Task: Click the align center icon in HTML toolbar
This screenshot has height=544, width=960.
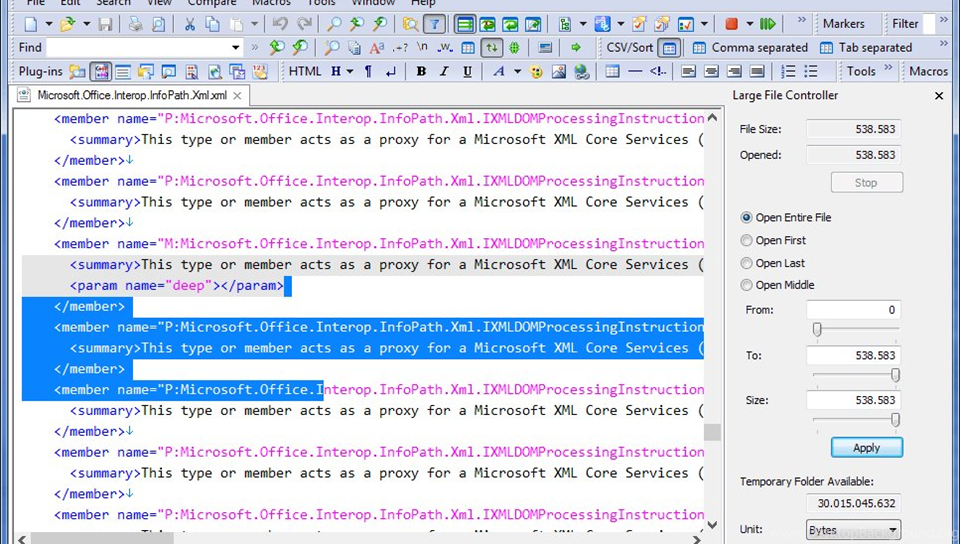Action: (x=711, y=72)
